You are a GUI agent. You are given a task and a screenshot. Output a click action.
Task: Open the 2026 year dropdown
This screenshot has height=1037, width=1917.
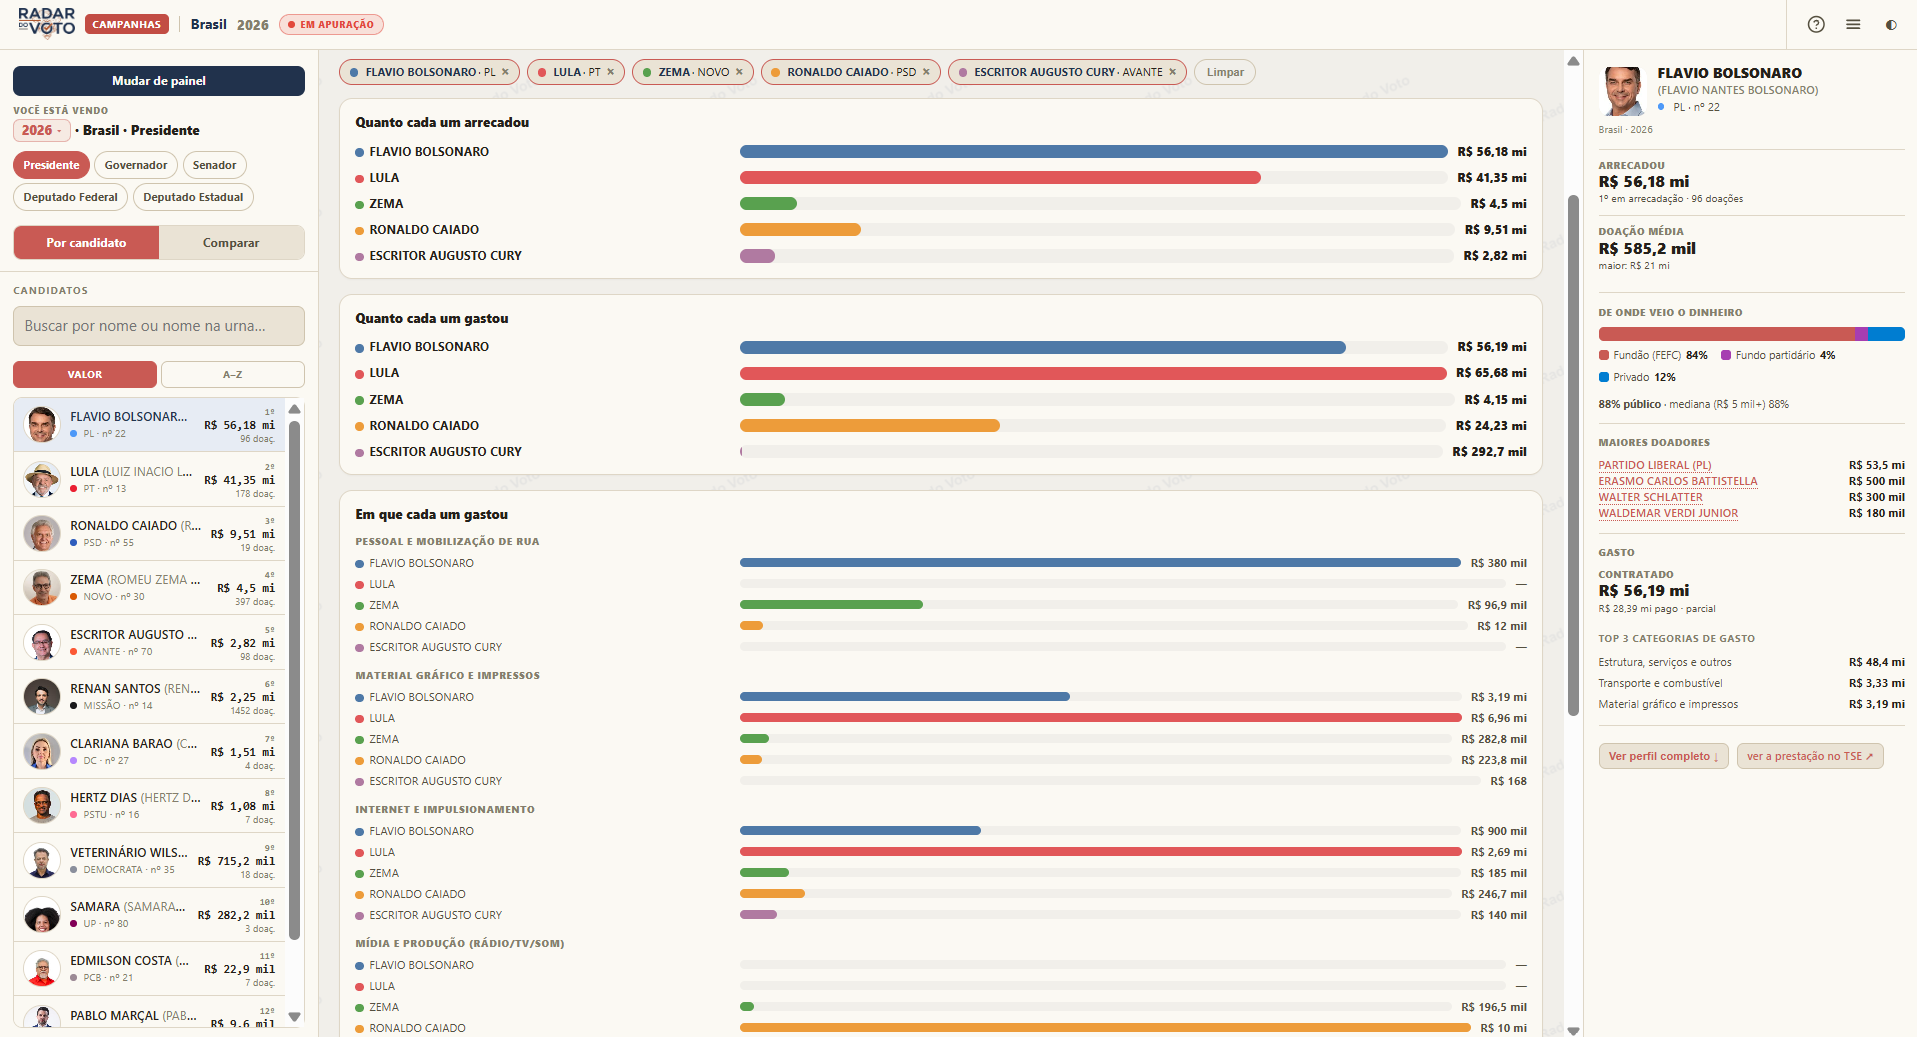(41, 130)
